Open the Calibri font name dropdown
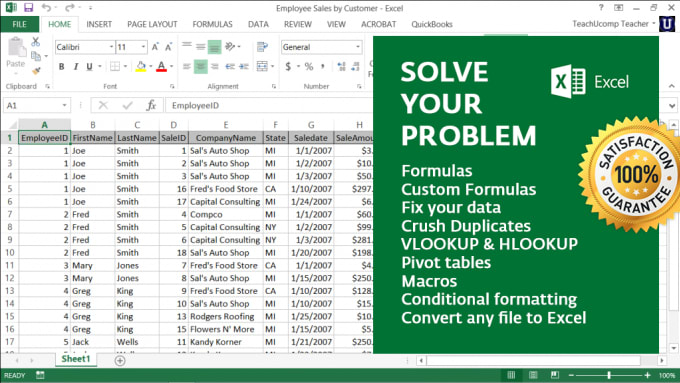 click(x=111, y=46)
